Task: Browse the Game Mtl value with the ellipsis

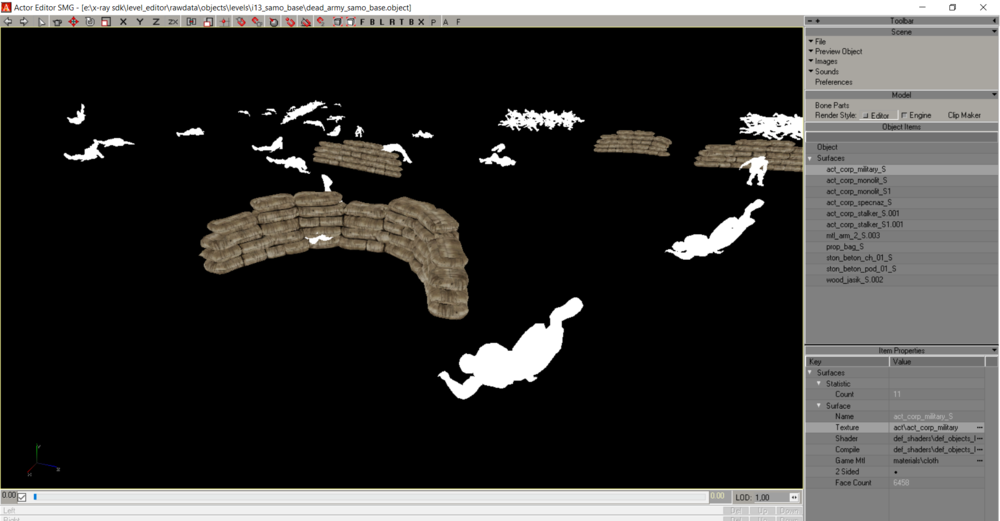Action: pyautogui.click(x=980, y=460)
